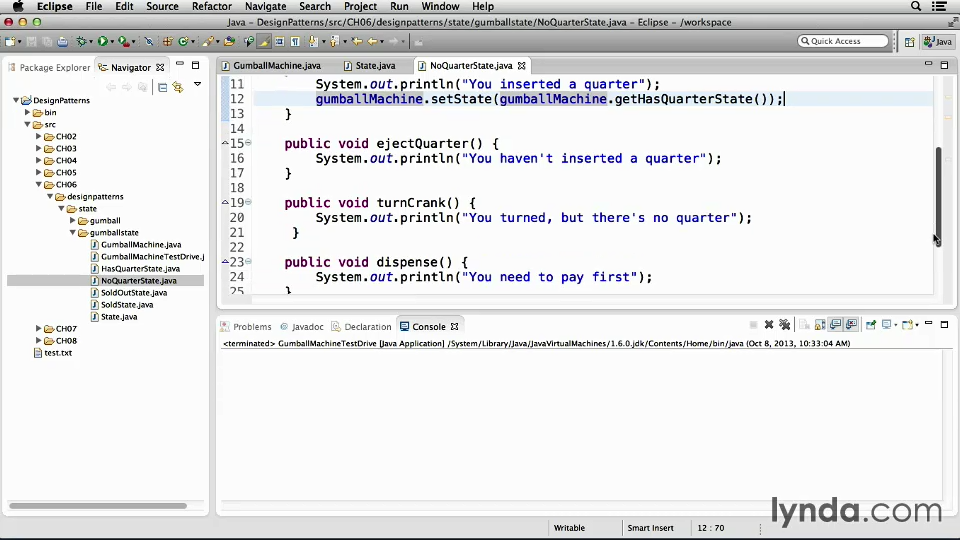Switch to the Problems tab

[x=246, y=326]
